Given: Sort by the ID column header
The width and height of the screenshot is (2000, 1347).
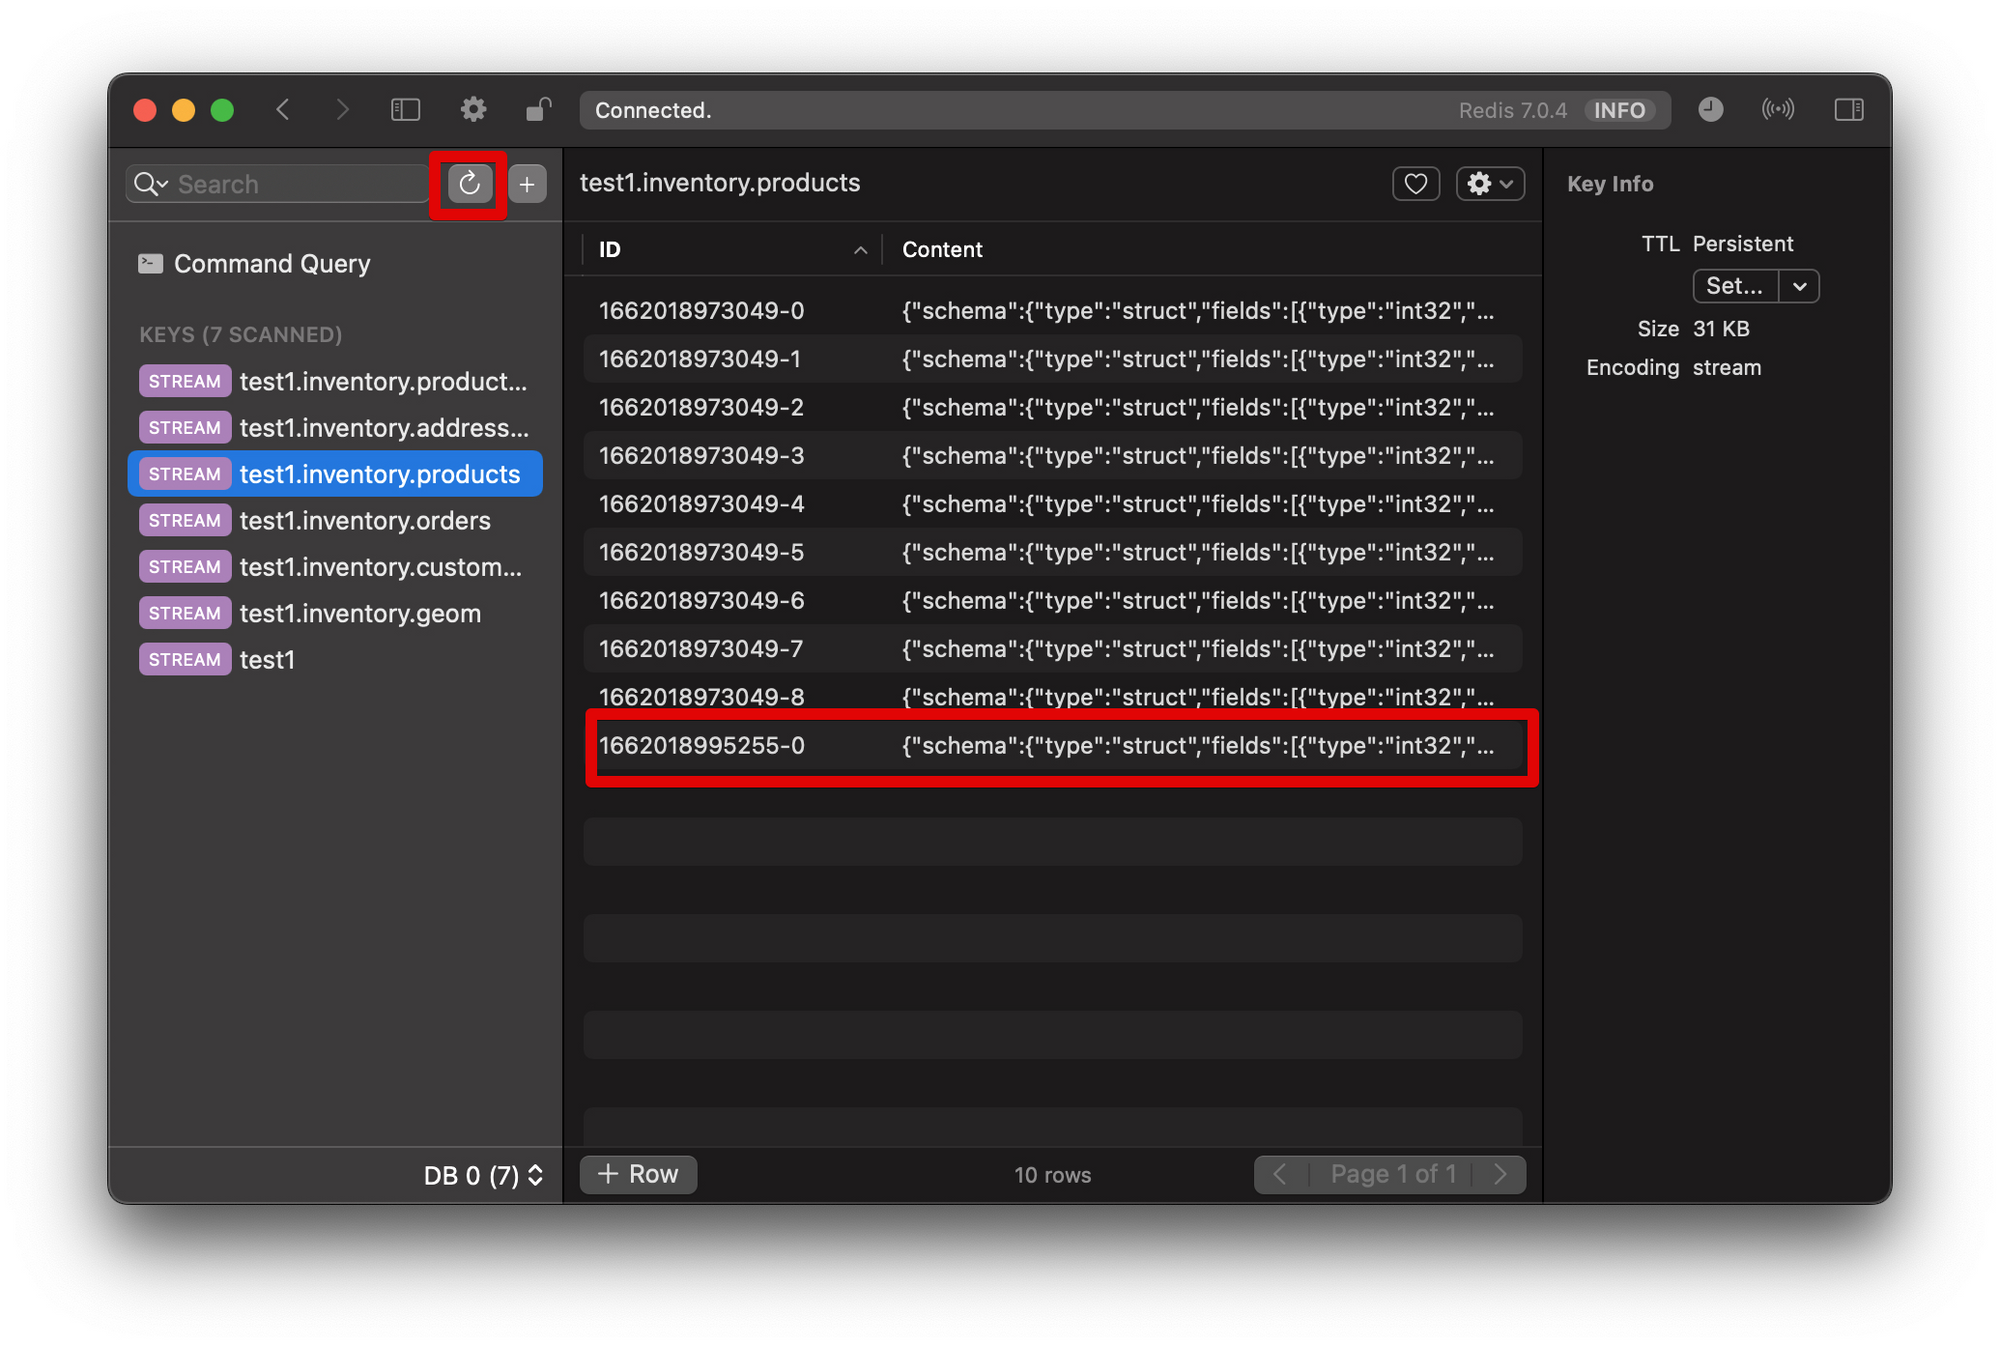Looking at the screenshot, I should click(730, 250).
